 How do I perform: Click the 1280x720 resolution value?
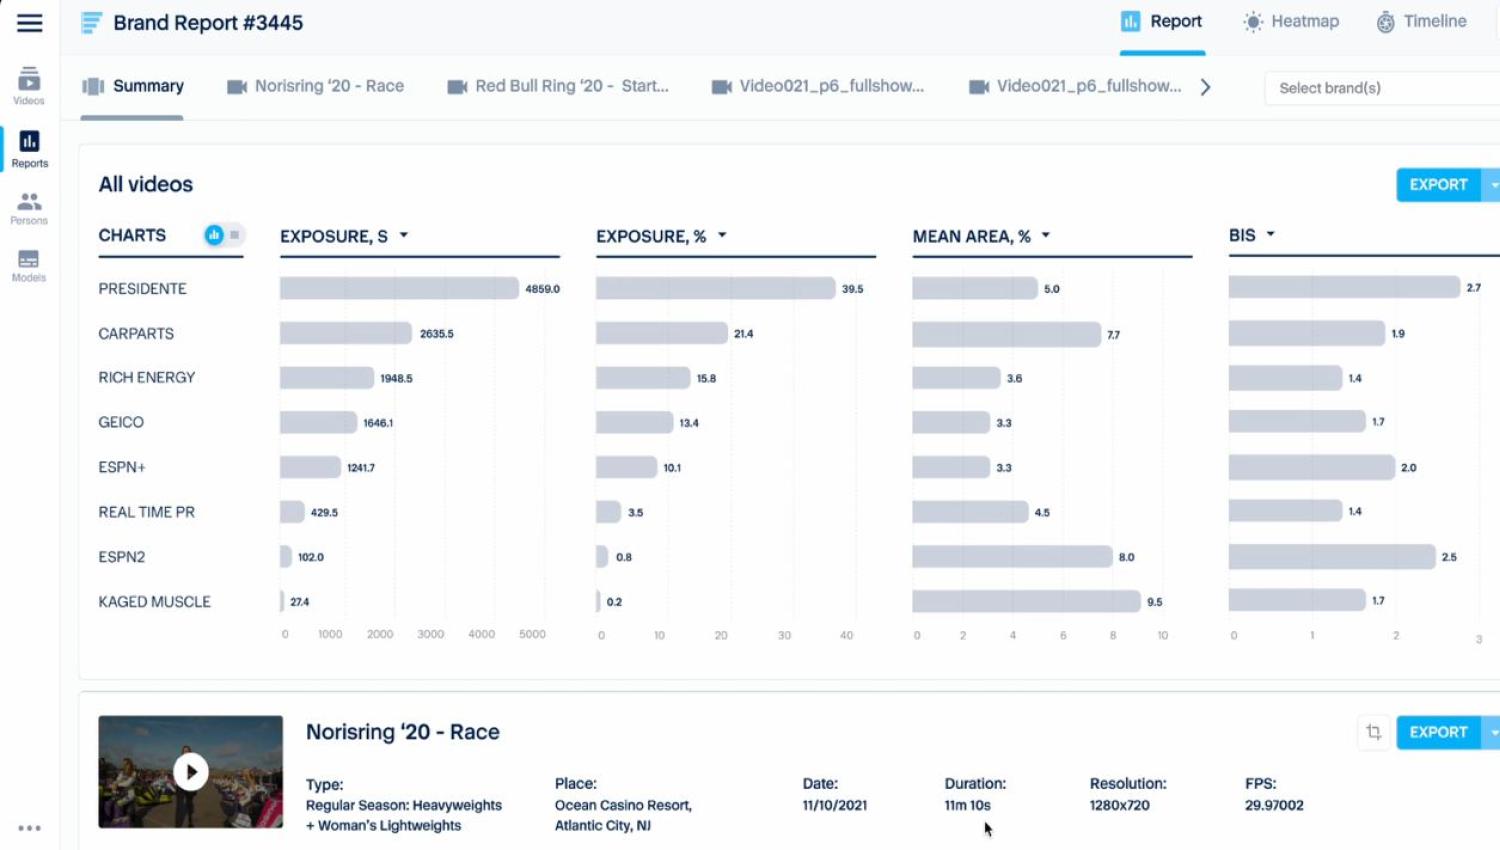tap(1119, 805)
